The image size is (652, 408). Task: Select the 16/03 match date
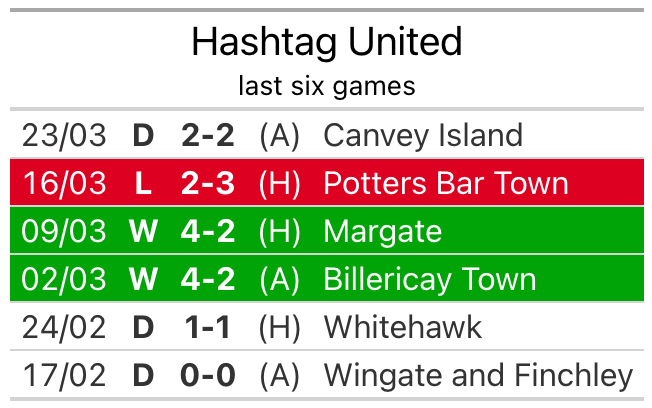pyautogui.click(x=64, y=183)
